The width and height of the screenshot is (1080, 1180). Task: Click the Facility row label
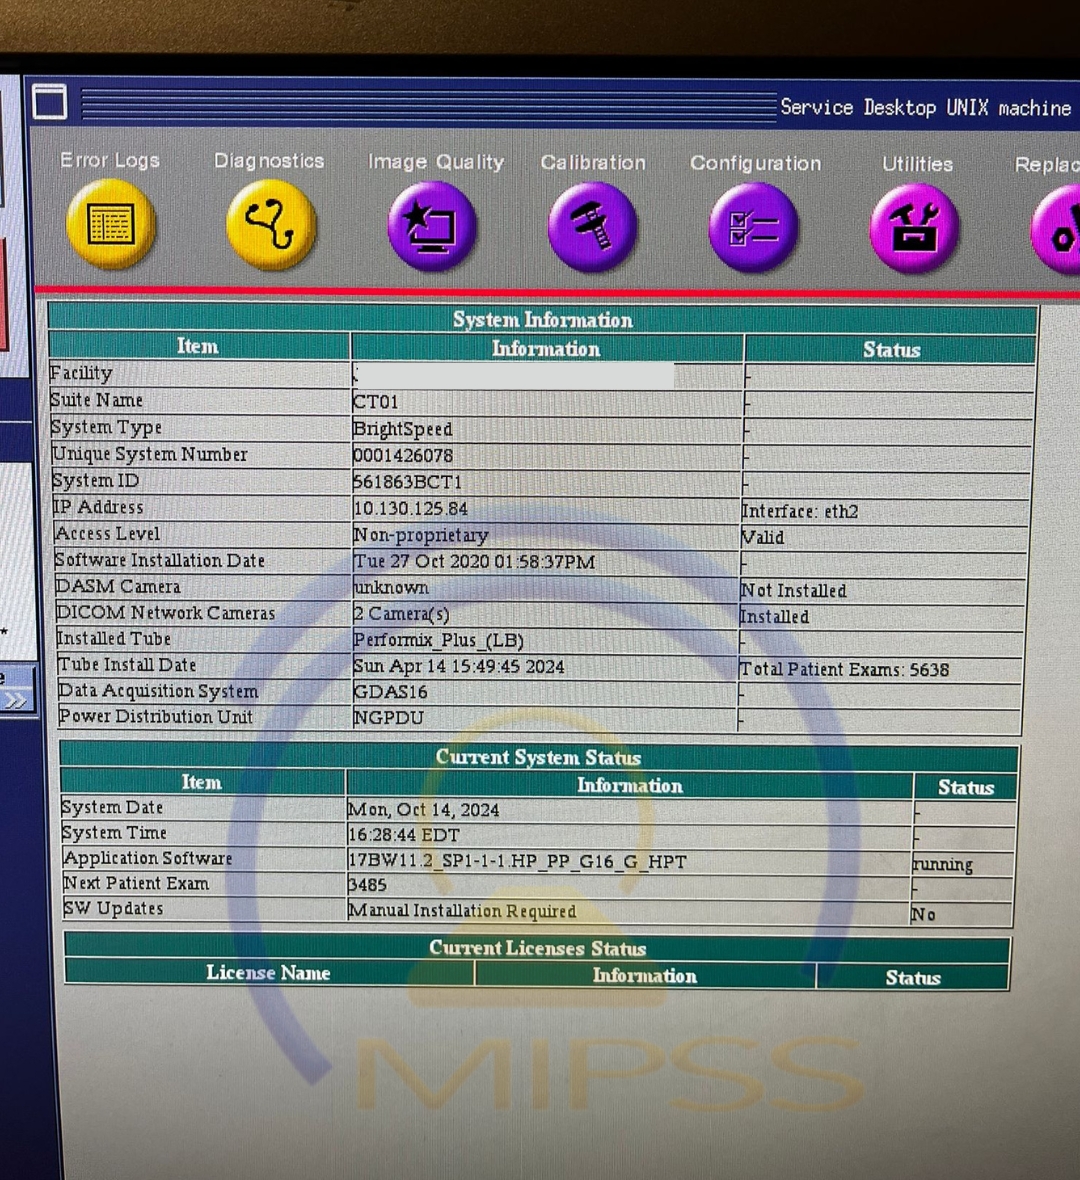(x=81, y=373)
